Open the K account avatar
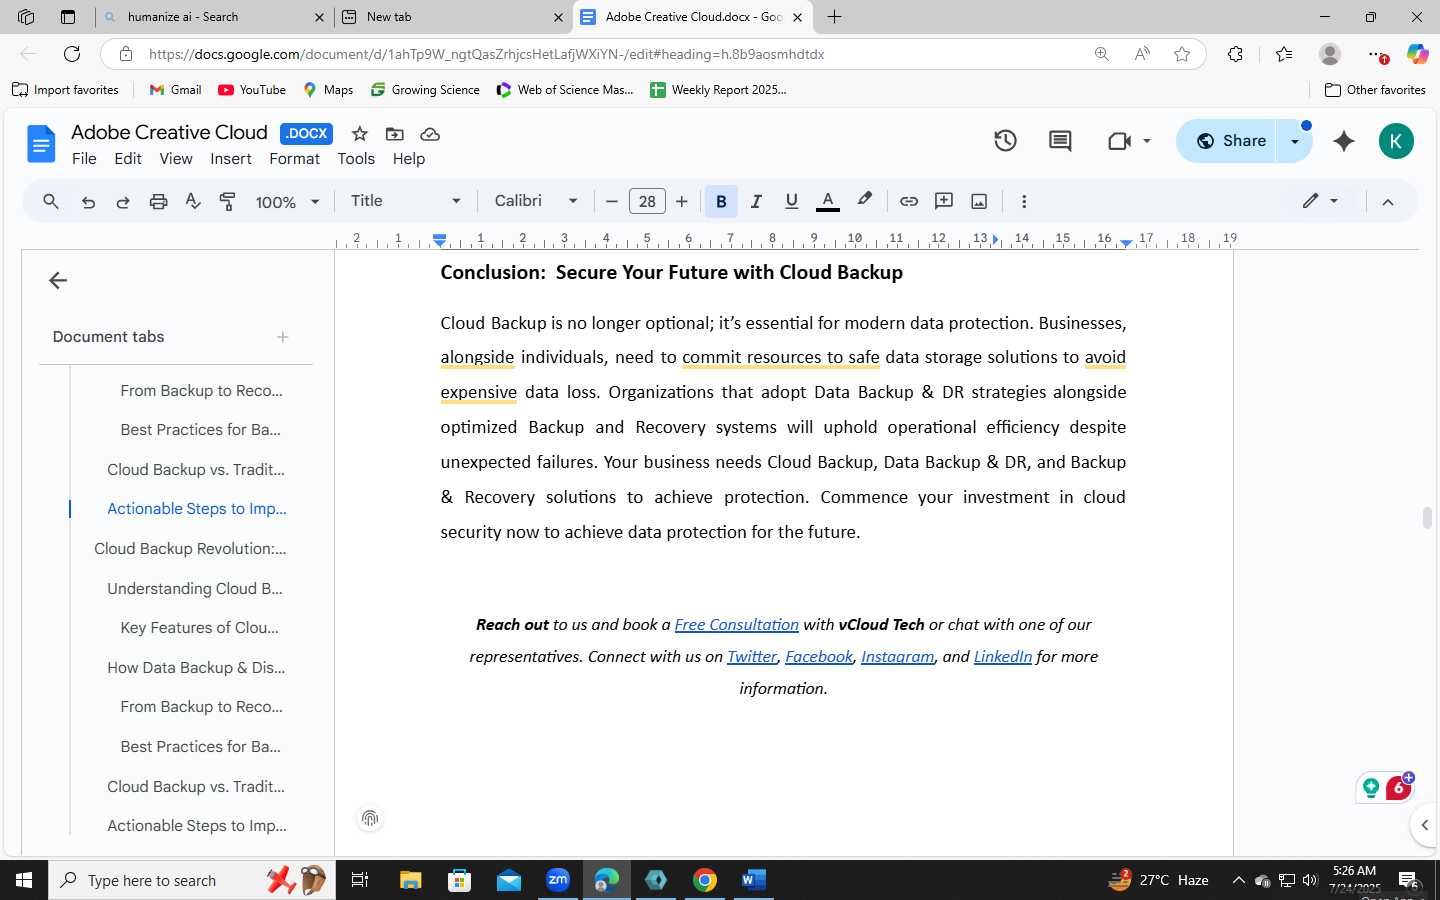Viewport: 1440px width, 900px height. (1396, 141)
